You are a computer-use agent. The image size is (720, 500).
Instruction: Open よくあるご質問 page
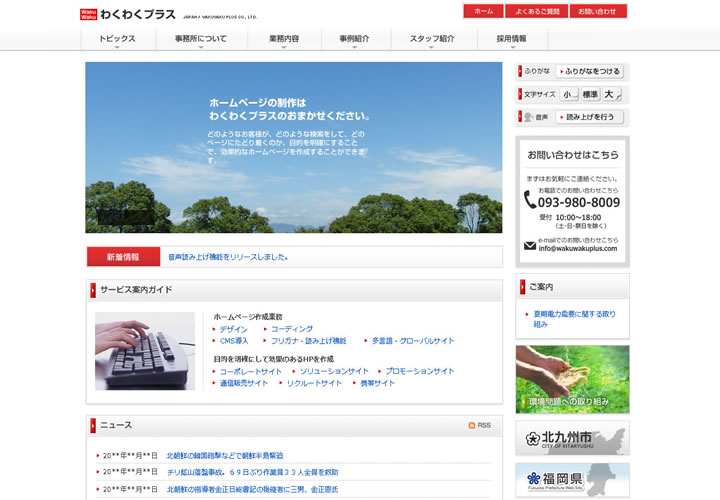pos(537,11)
